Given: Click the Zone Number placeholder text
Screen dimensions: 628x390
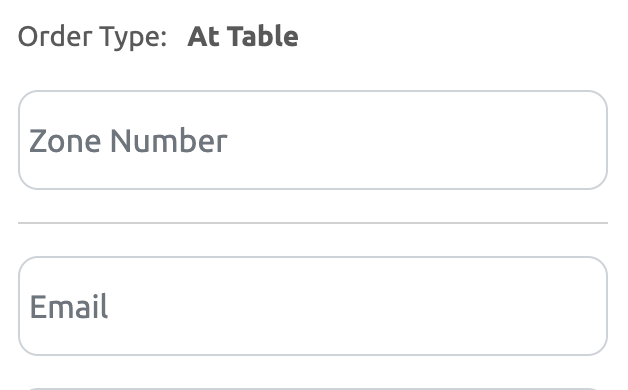Looking at the screenshot, I should click(128, 141).
